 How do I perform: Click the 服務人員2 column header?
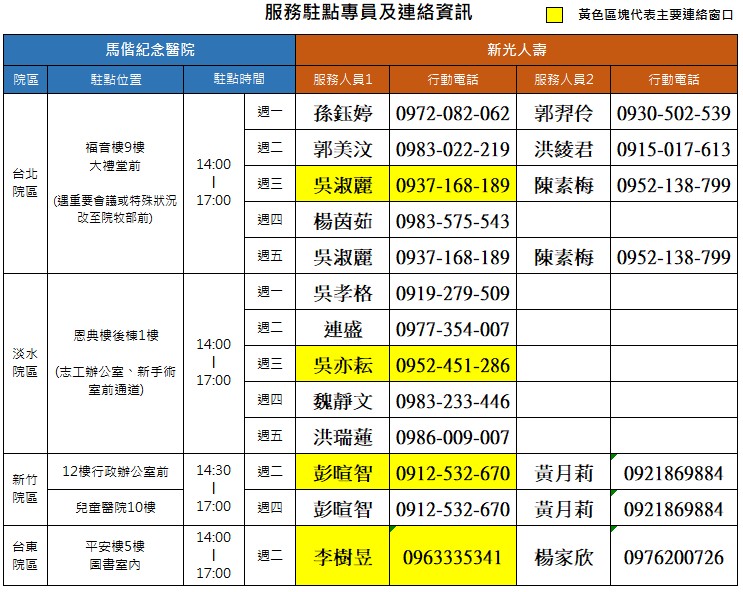(x=563, y=79)
